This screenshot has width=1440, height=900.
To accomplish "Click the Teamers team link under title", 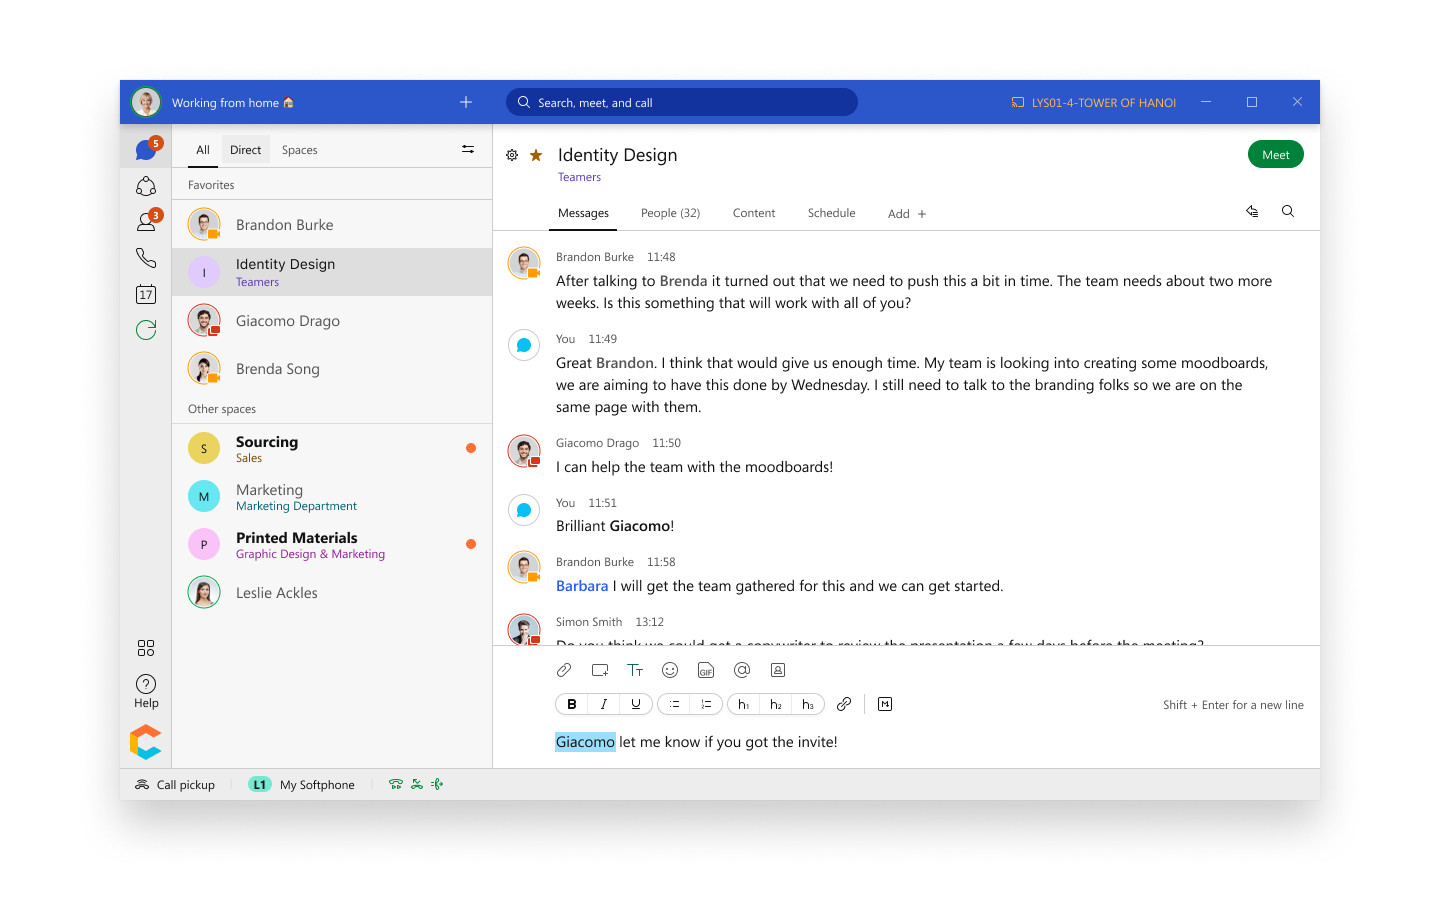I will (x=579, y=177).
